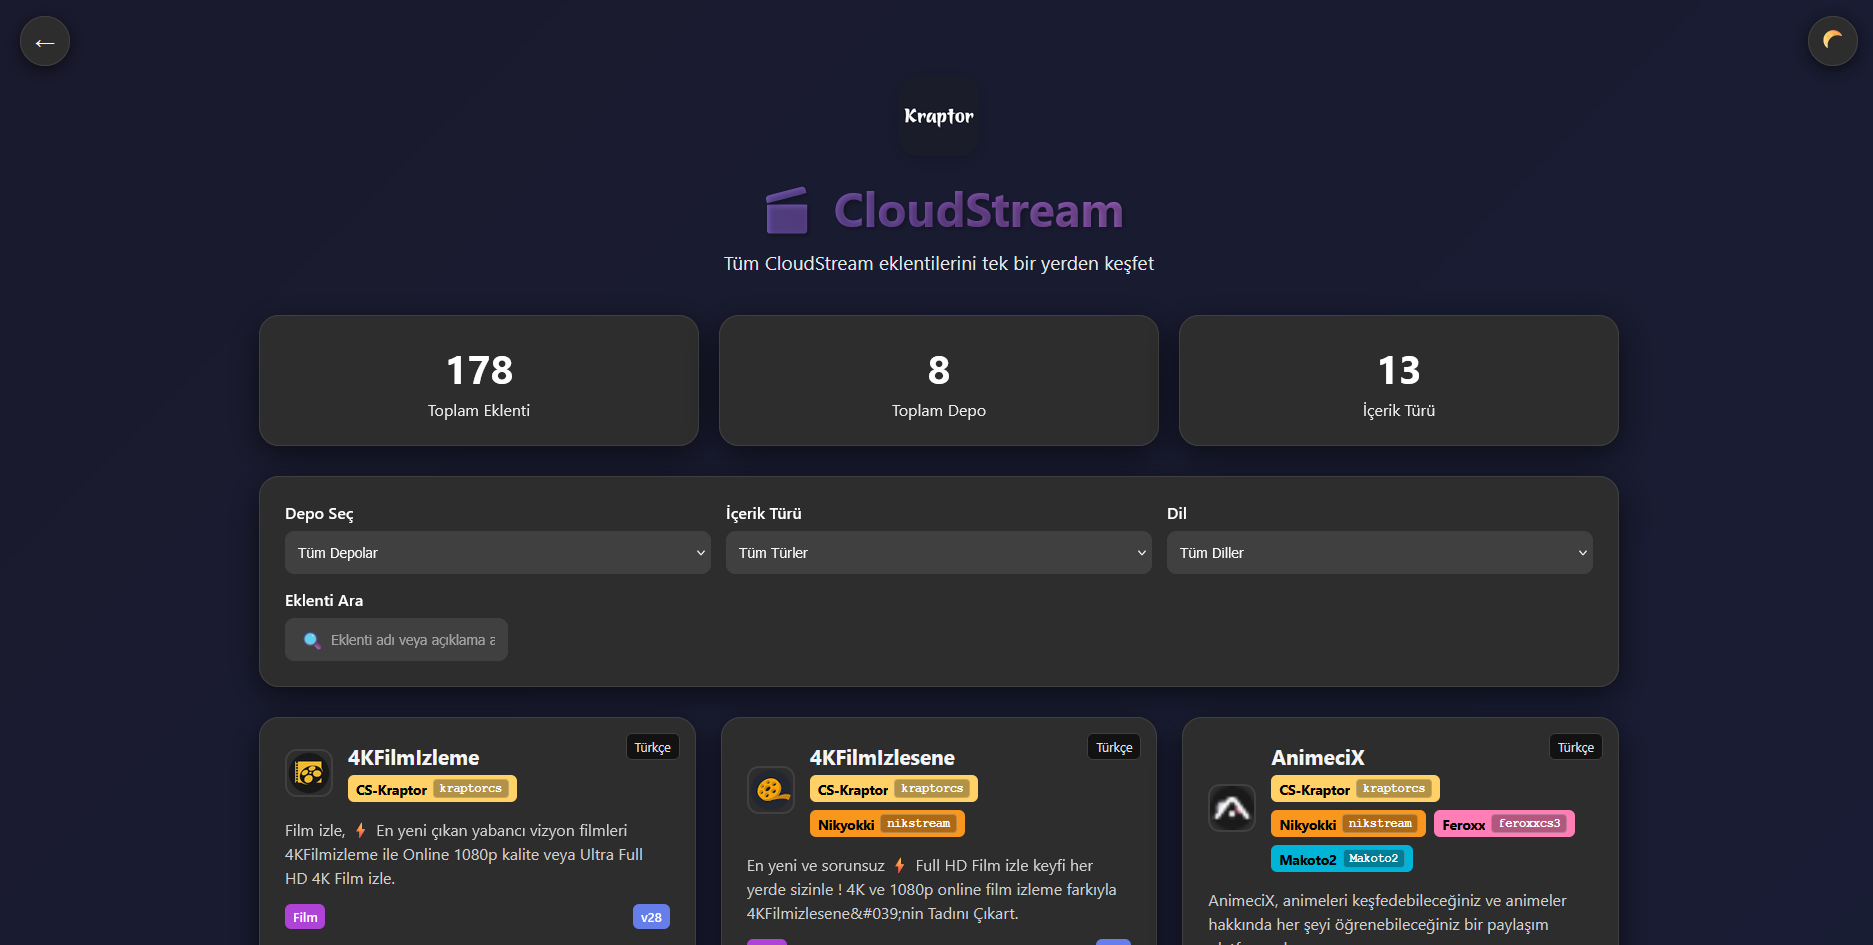The width and height of the screenshot is (1873, 945).
Task: Click Türkçe label on the 4KFilmIzleme card
Action: pyautogui.click(x=652, y=747)
